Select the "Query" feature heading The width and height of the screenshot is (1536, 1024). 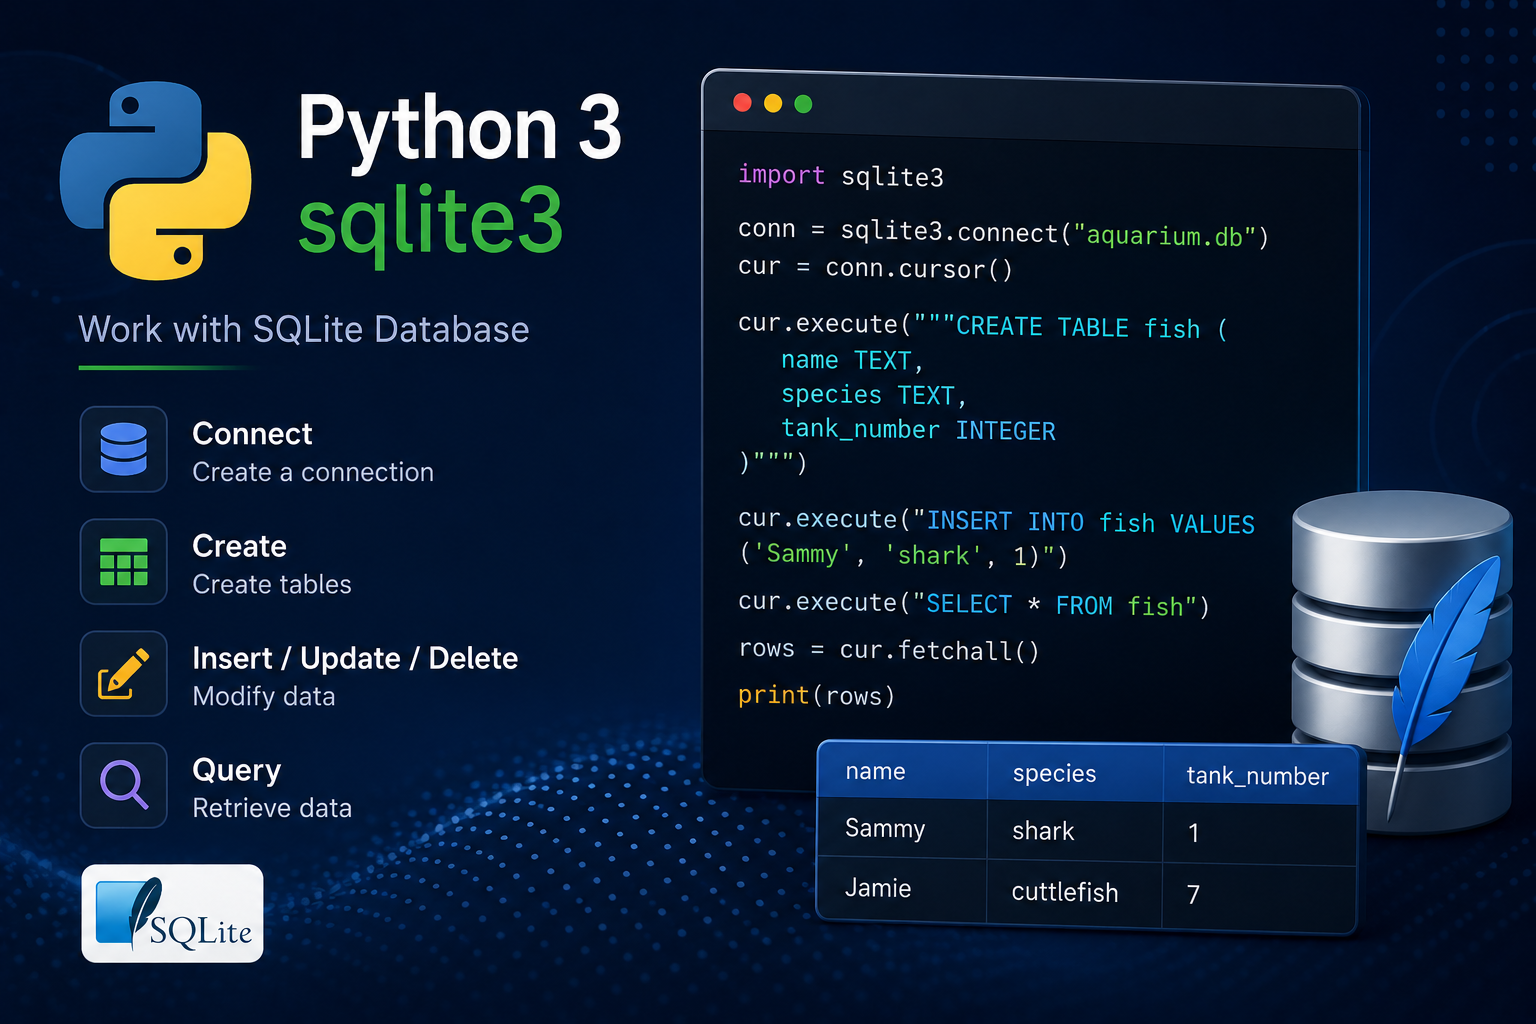coord(237,771)
